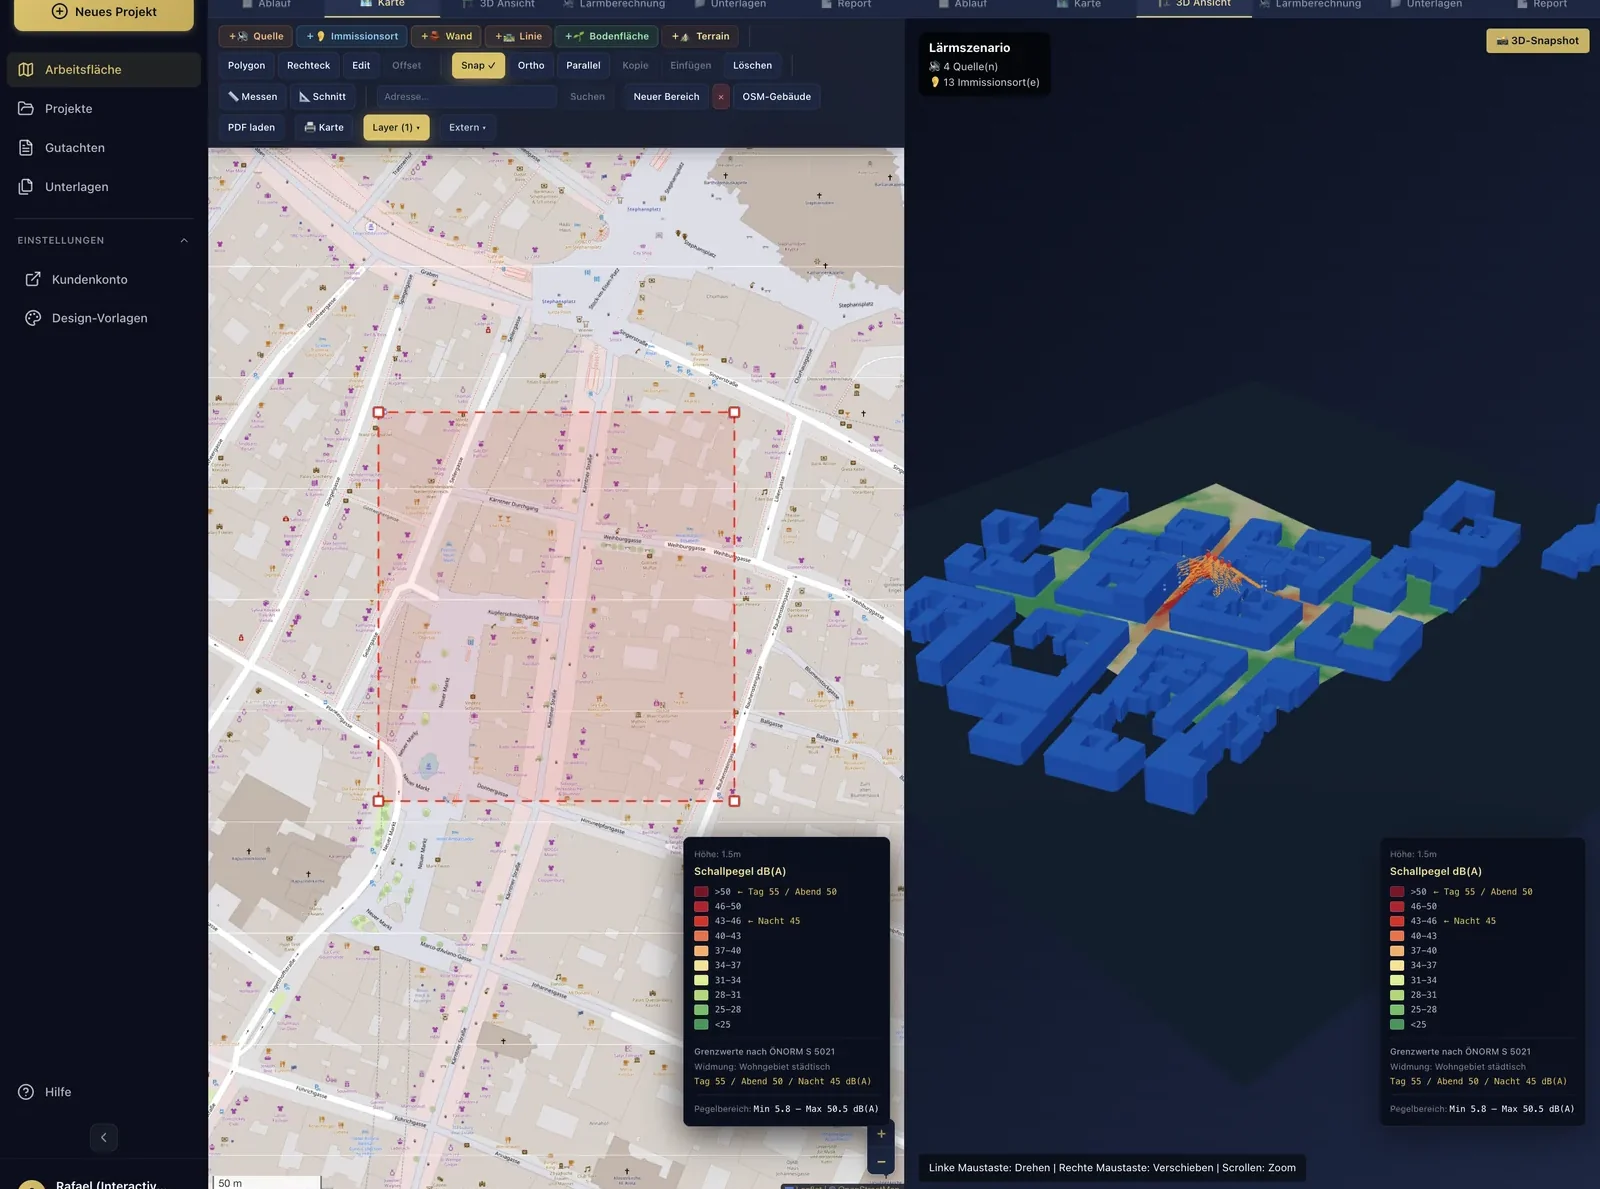
Task: Click the OSM-Gebäude button
Action: tap(776, 97)
